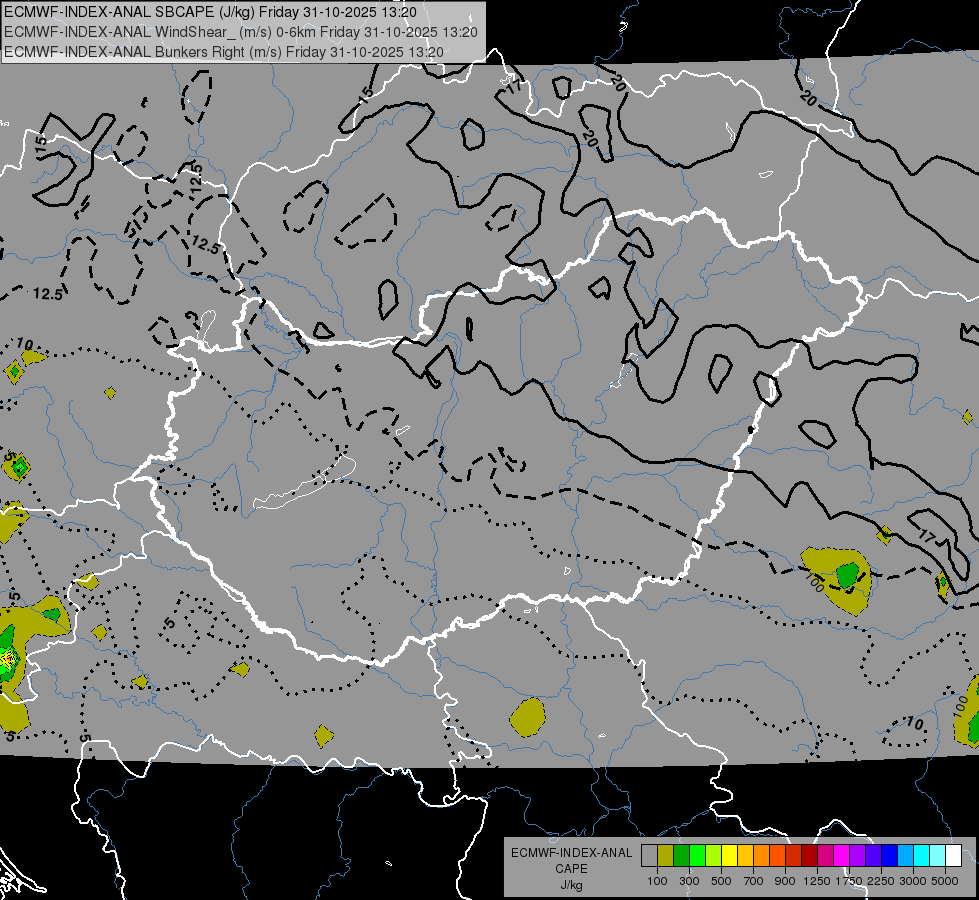Select the sky blue legend swatch

click(907, 856)
